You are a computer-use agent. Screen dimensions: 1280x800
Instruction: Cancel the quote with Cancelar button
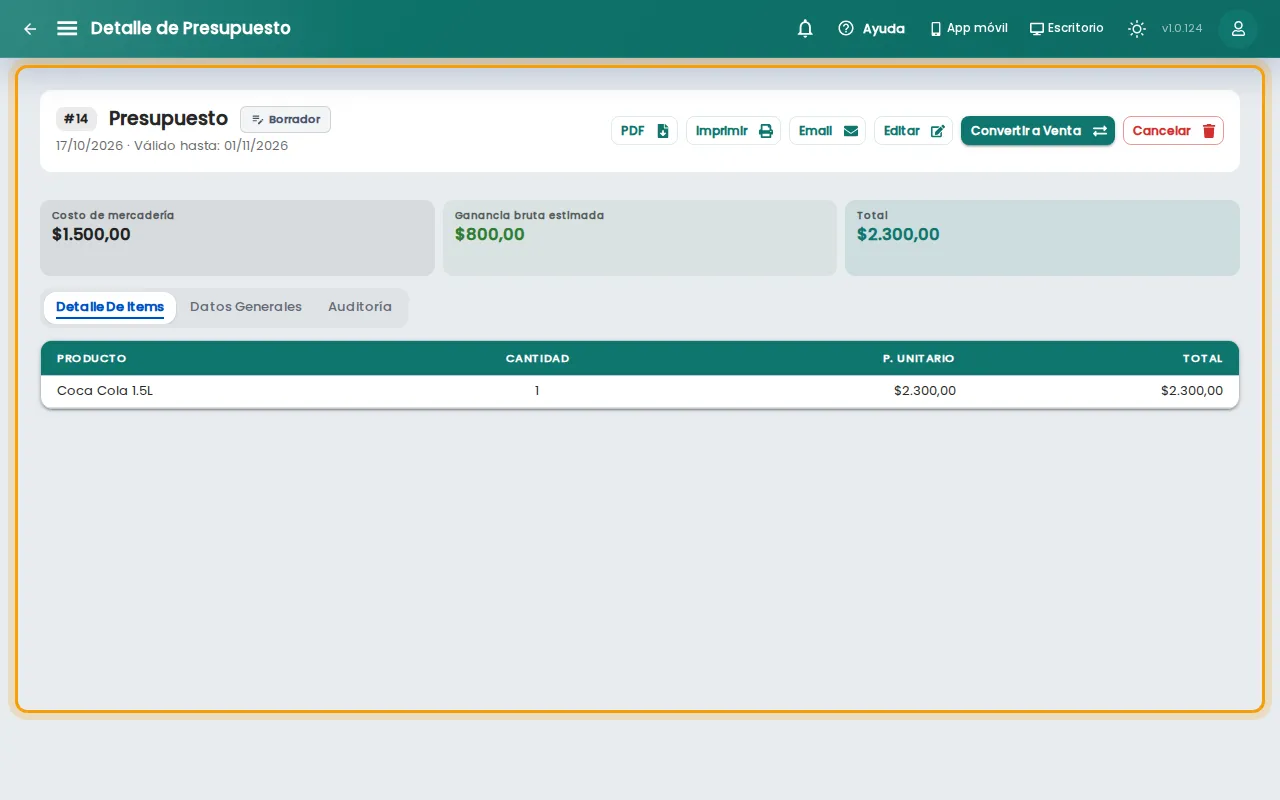tap(1173, 131)
